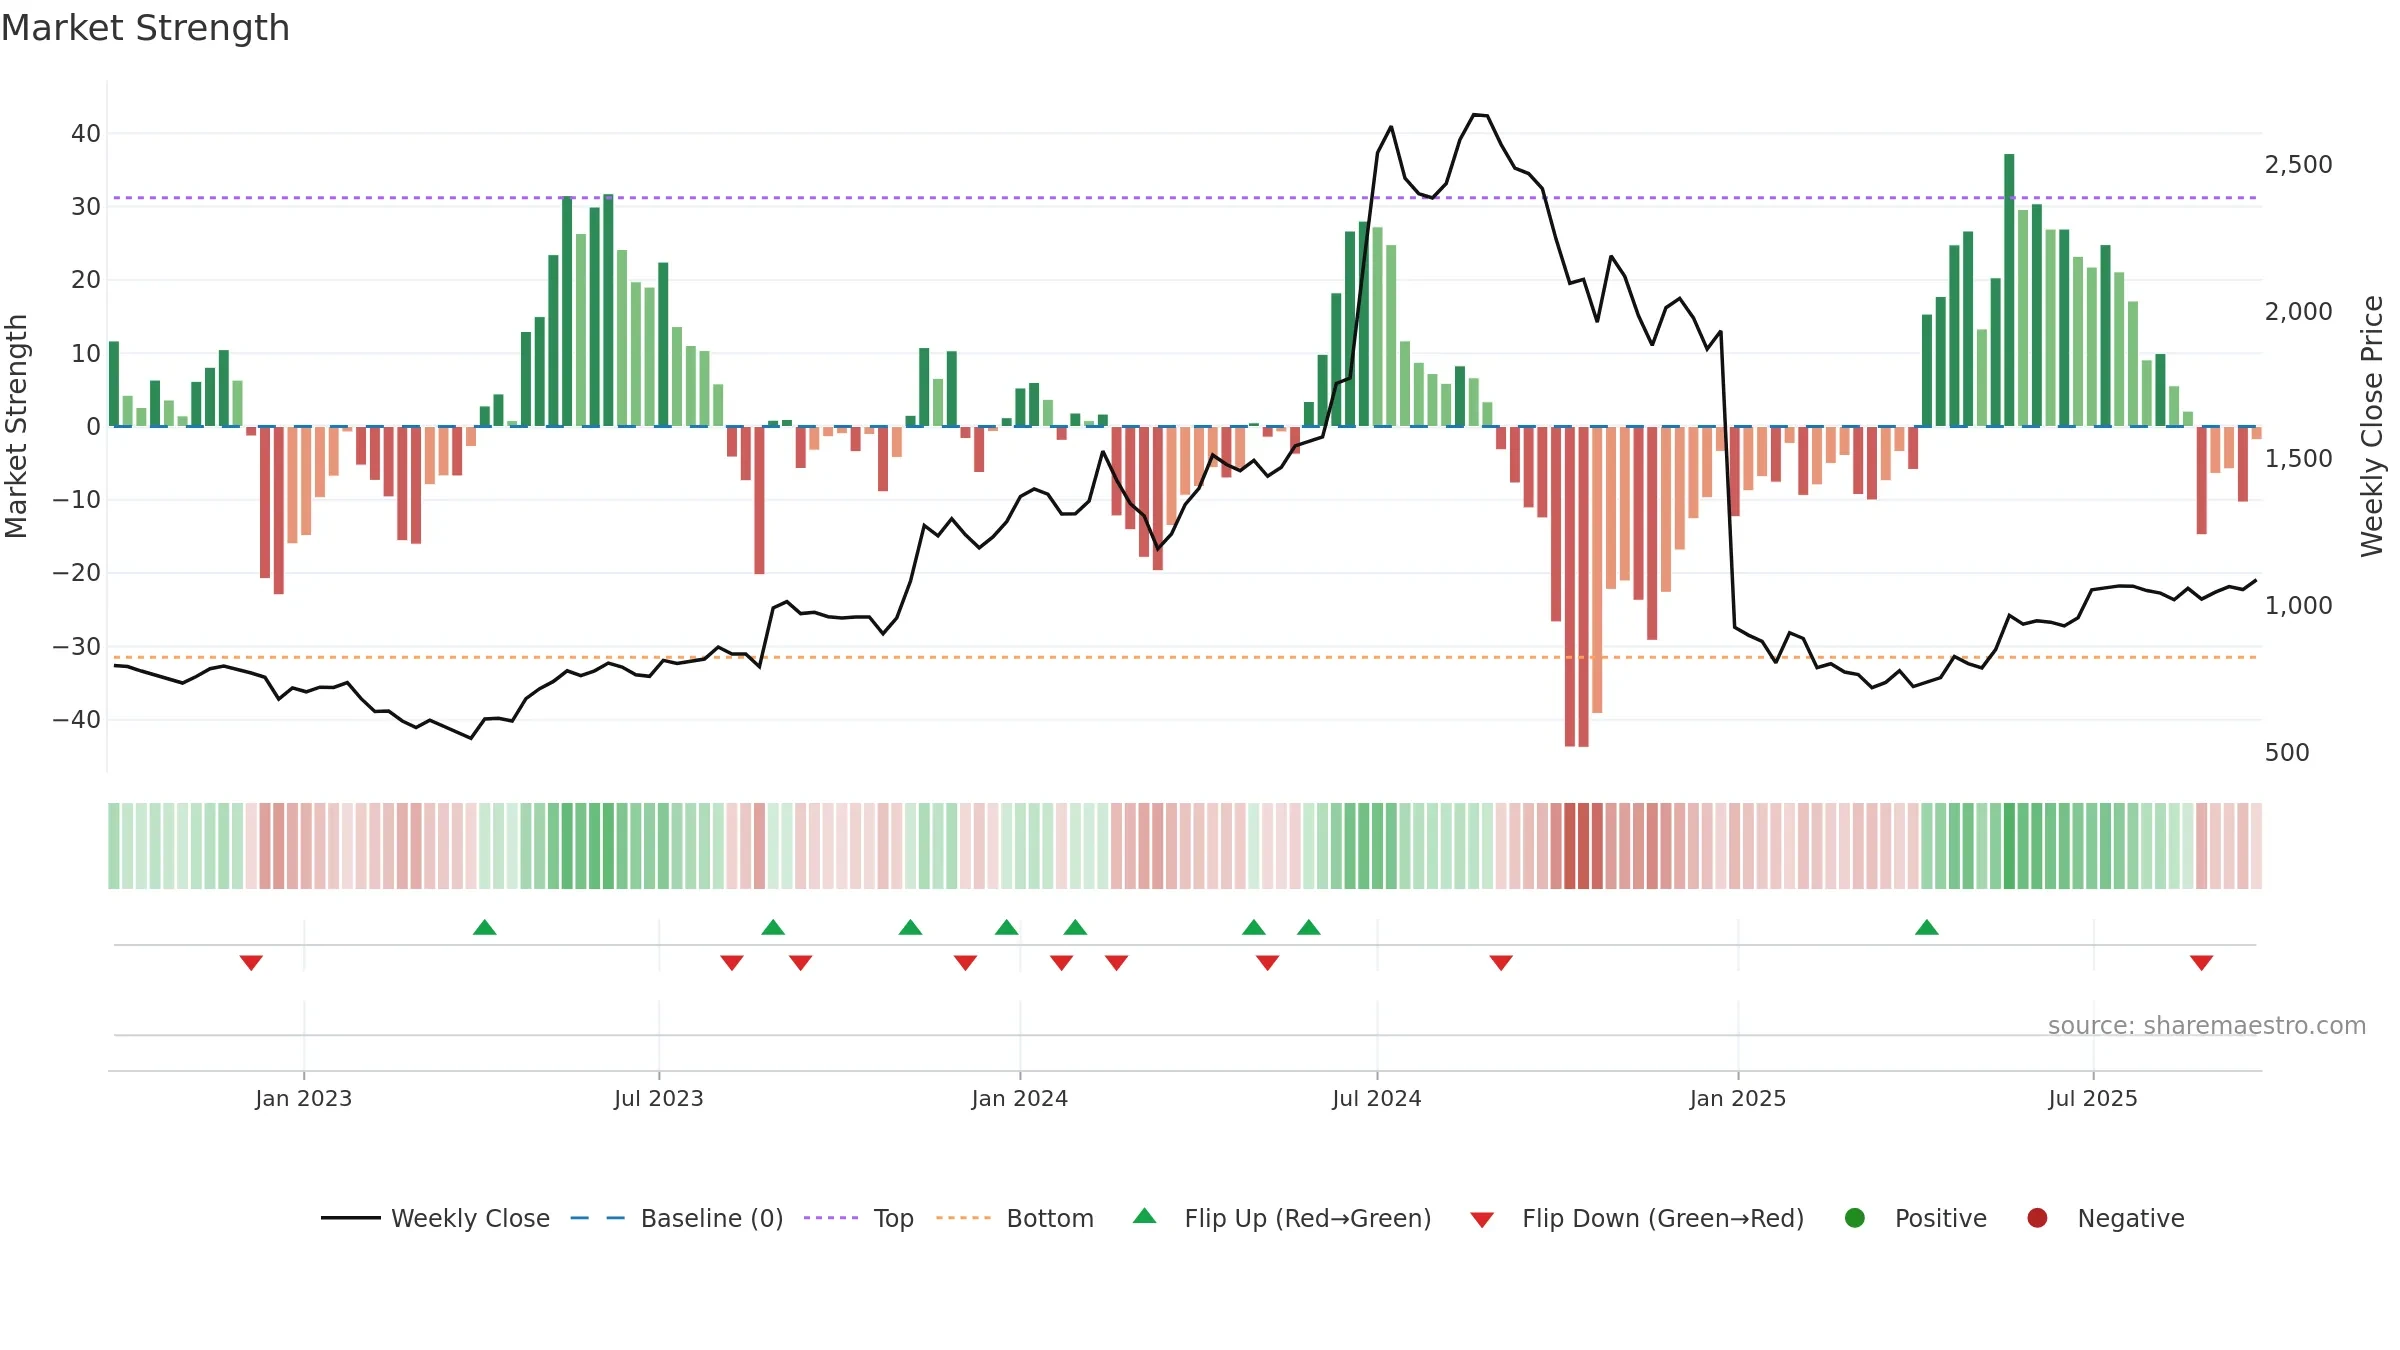Image resolution: width=2400 pixels, height=1350 pixels.
Task: Click the red Negative dot in legend
Action: [2037, 1218]
